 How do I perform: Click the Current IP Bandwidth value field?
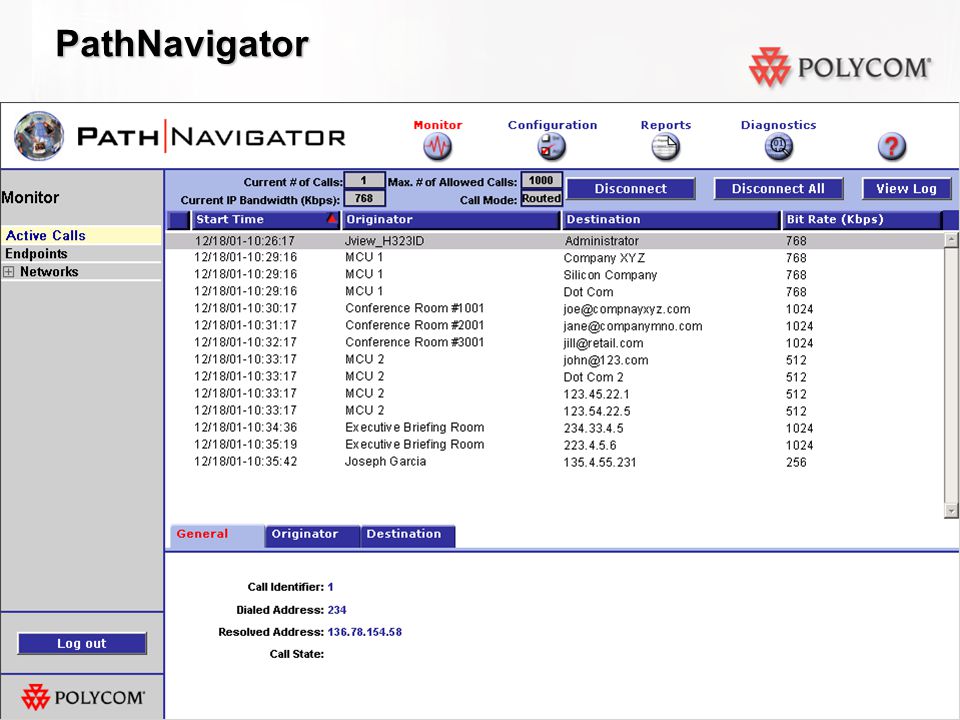(x=364, y=198)
